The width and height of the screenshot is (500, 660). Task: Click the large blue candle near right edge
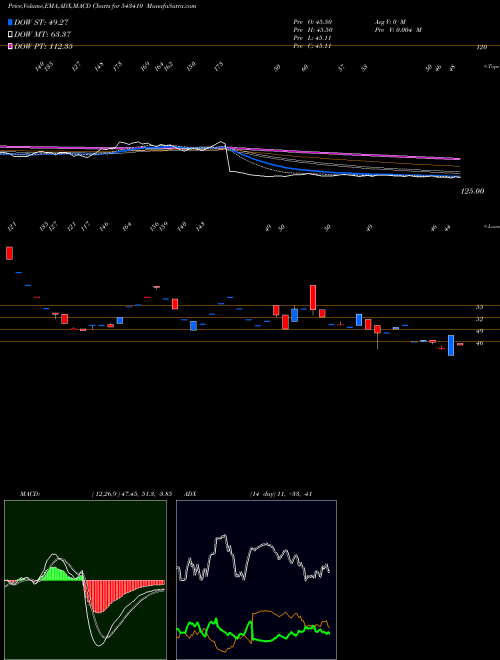point(451,346)
